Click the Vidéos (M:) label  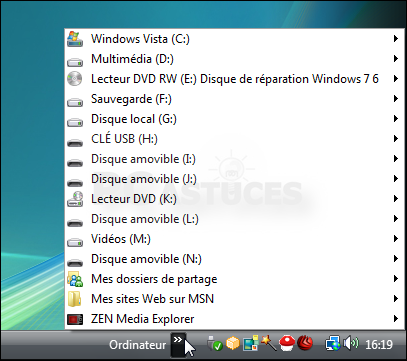121,239
